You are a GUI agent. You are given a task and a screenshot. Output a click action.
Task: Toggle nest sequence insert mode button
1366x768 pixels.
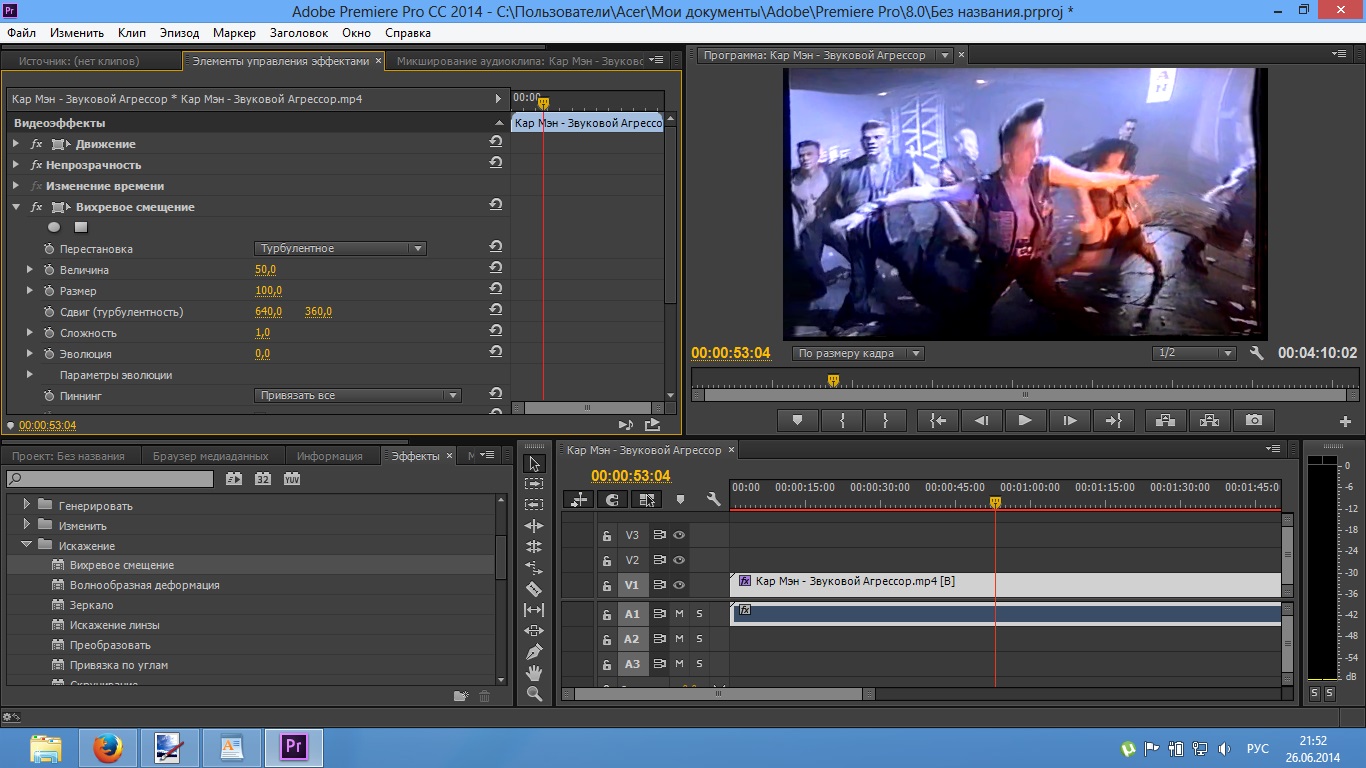(579, 499)
